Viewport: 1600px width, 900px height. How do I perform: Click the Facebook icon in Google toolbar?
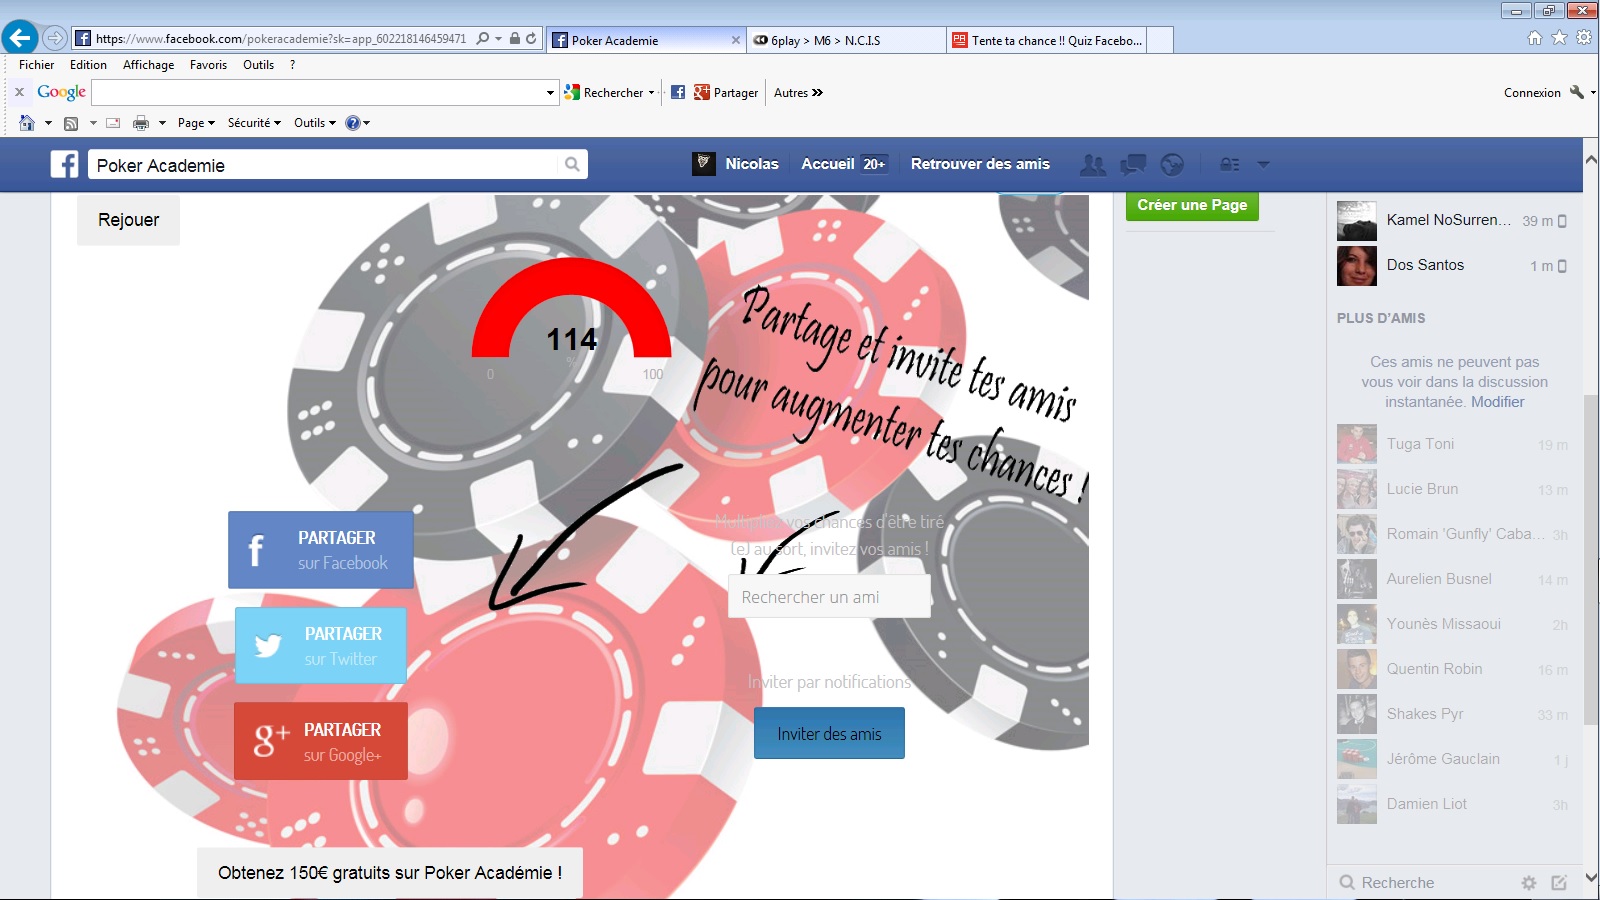(x=678, y=92)
